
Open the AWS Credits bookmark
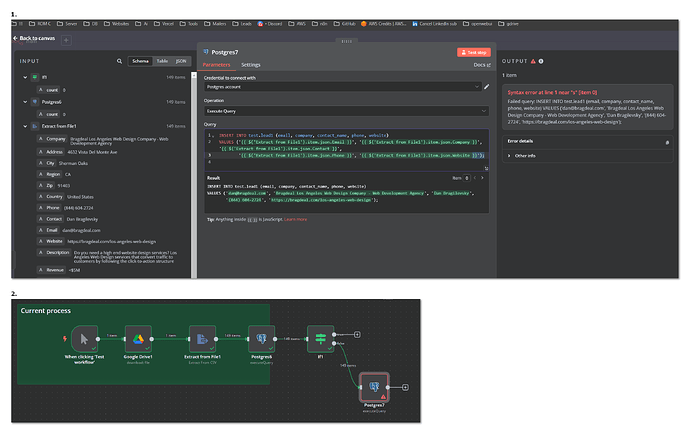pyautogui.click(x=384, y=24)
